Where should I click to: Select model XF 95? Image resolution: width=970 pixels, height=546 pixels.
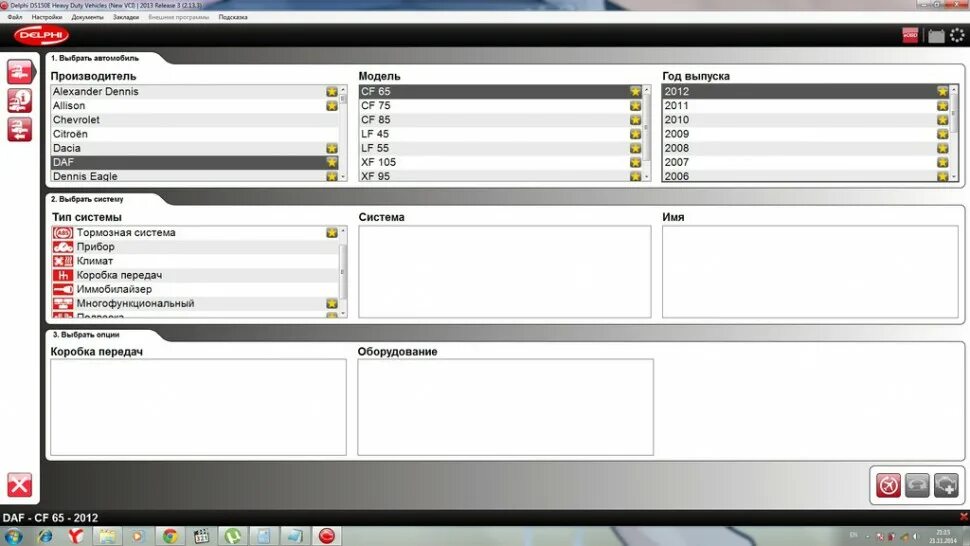tap(500, 176)
